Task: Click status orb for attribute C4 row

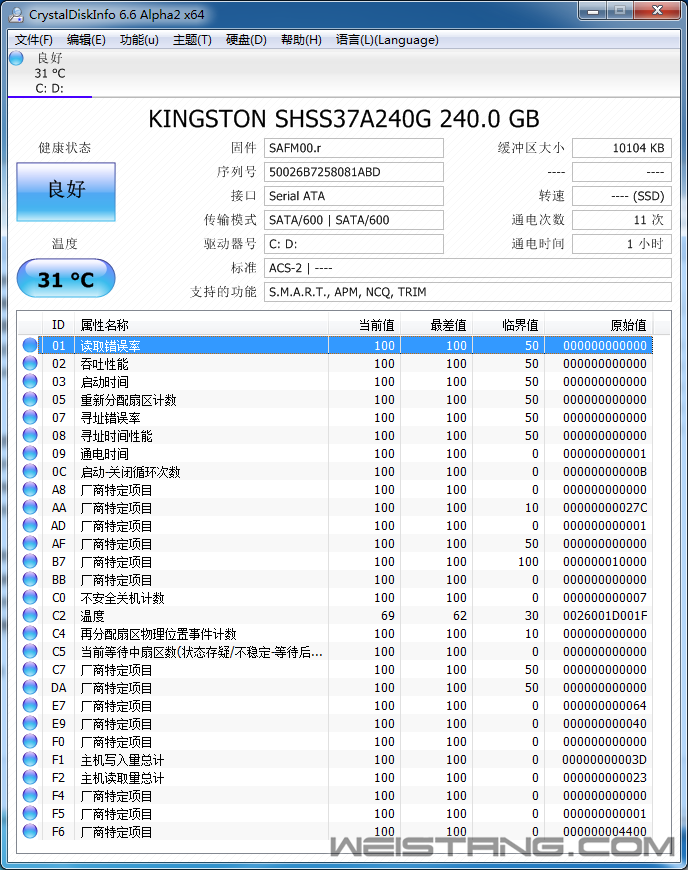Action: coord(30,634)
